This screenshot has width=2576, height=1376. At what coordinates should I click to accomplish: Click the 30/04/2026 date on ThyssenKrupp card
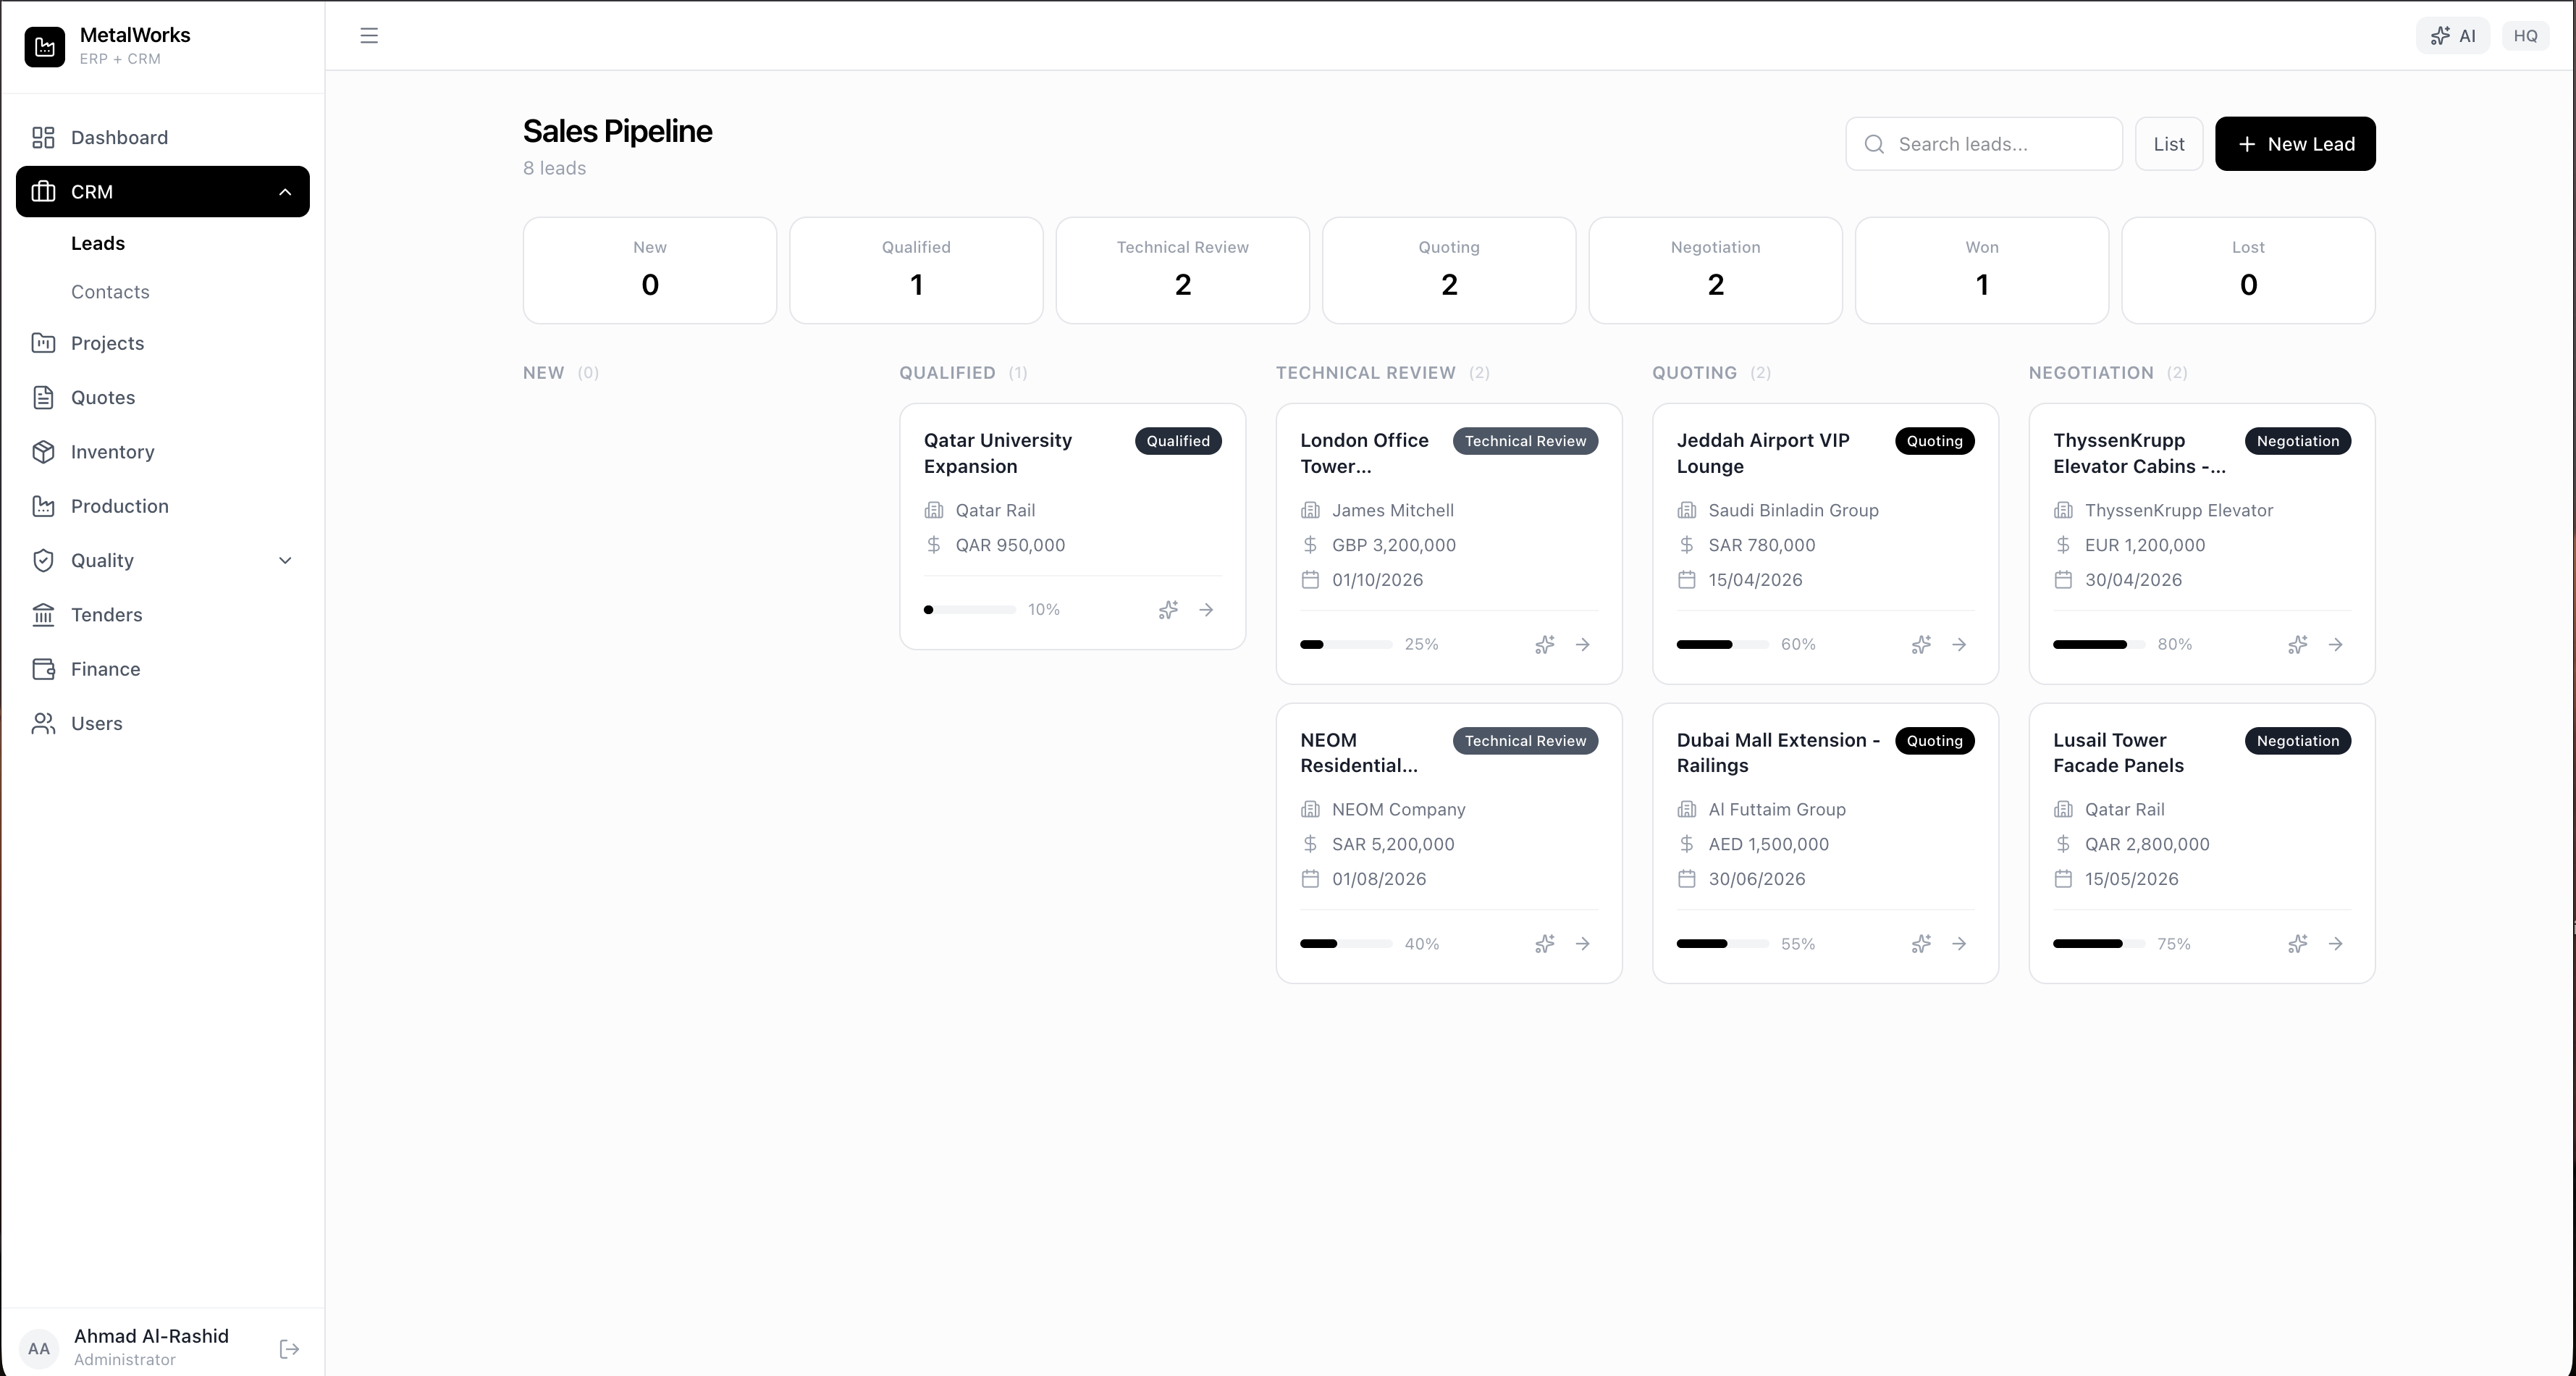click(x=2133, y=580)
